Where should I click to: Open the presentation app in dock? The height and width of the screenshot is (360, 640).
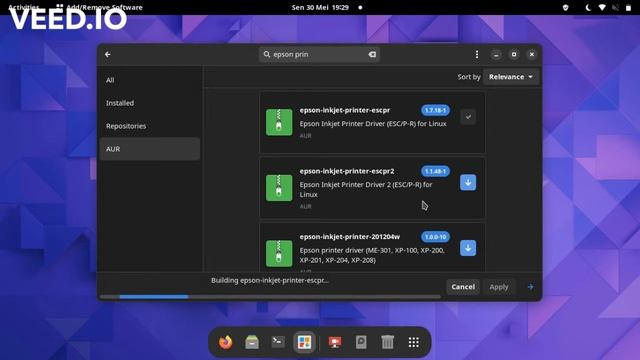click(335, 342)
